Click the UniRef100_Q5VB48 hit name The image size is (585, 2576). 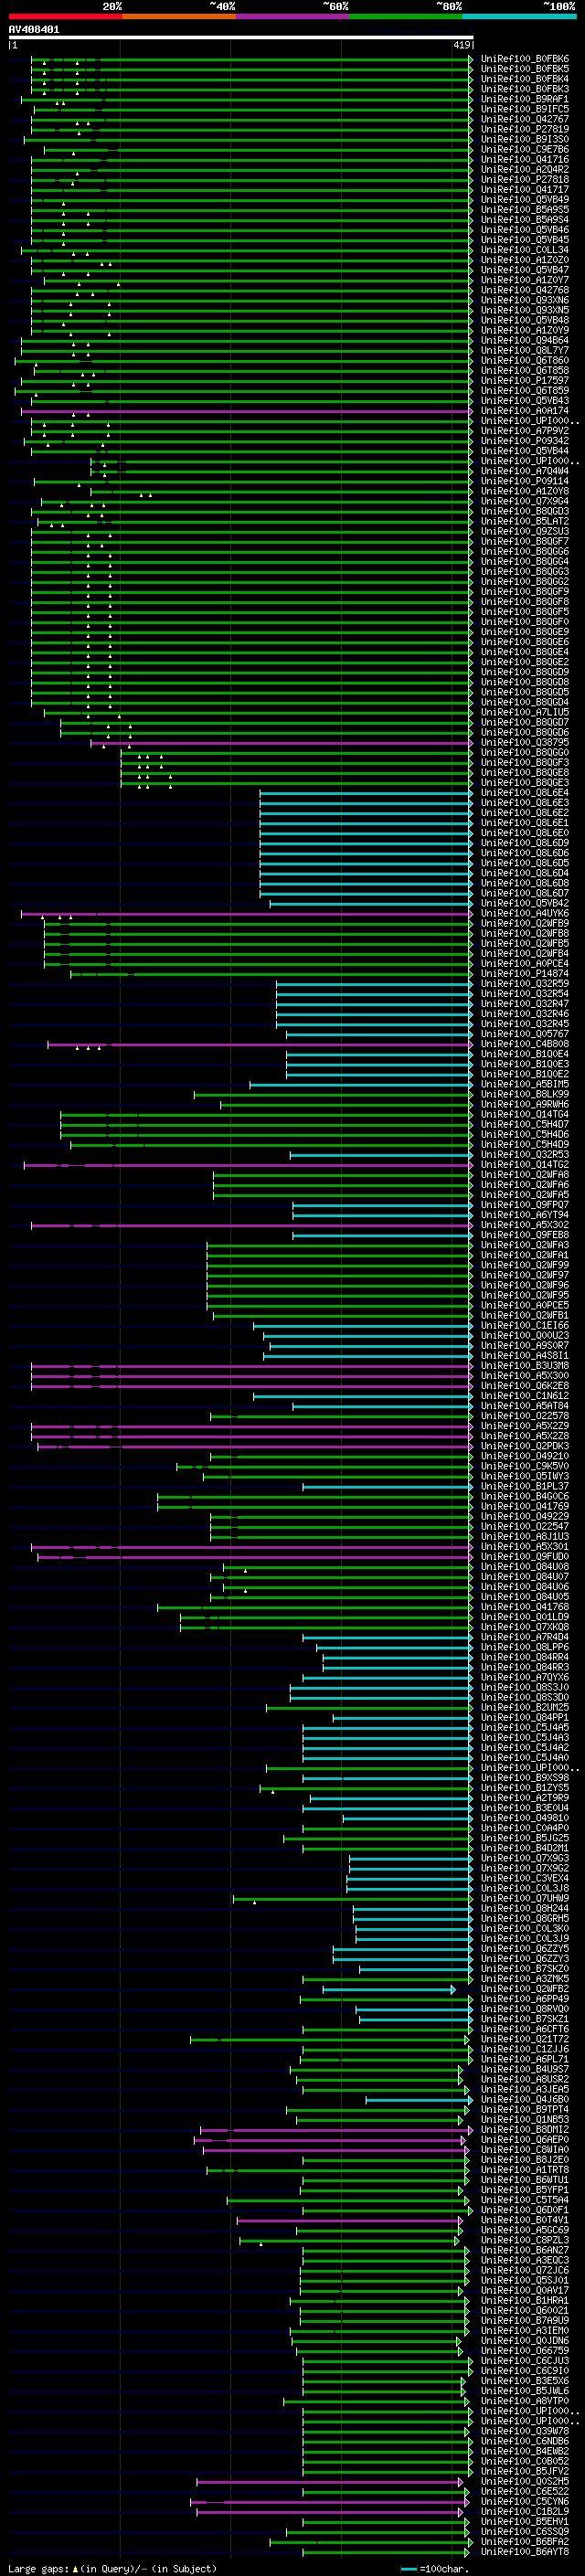pyautogui.click(x=524, y=320)
